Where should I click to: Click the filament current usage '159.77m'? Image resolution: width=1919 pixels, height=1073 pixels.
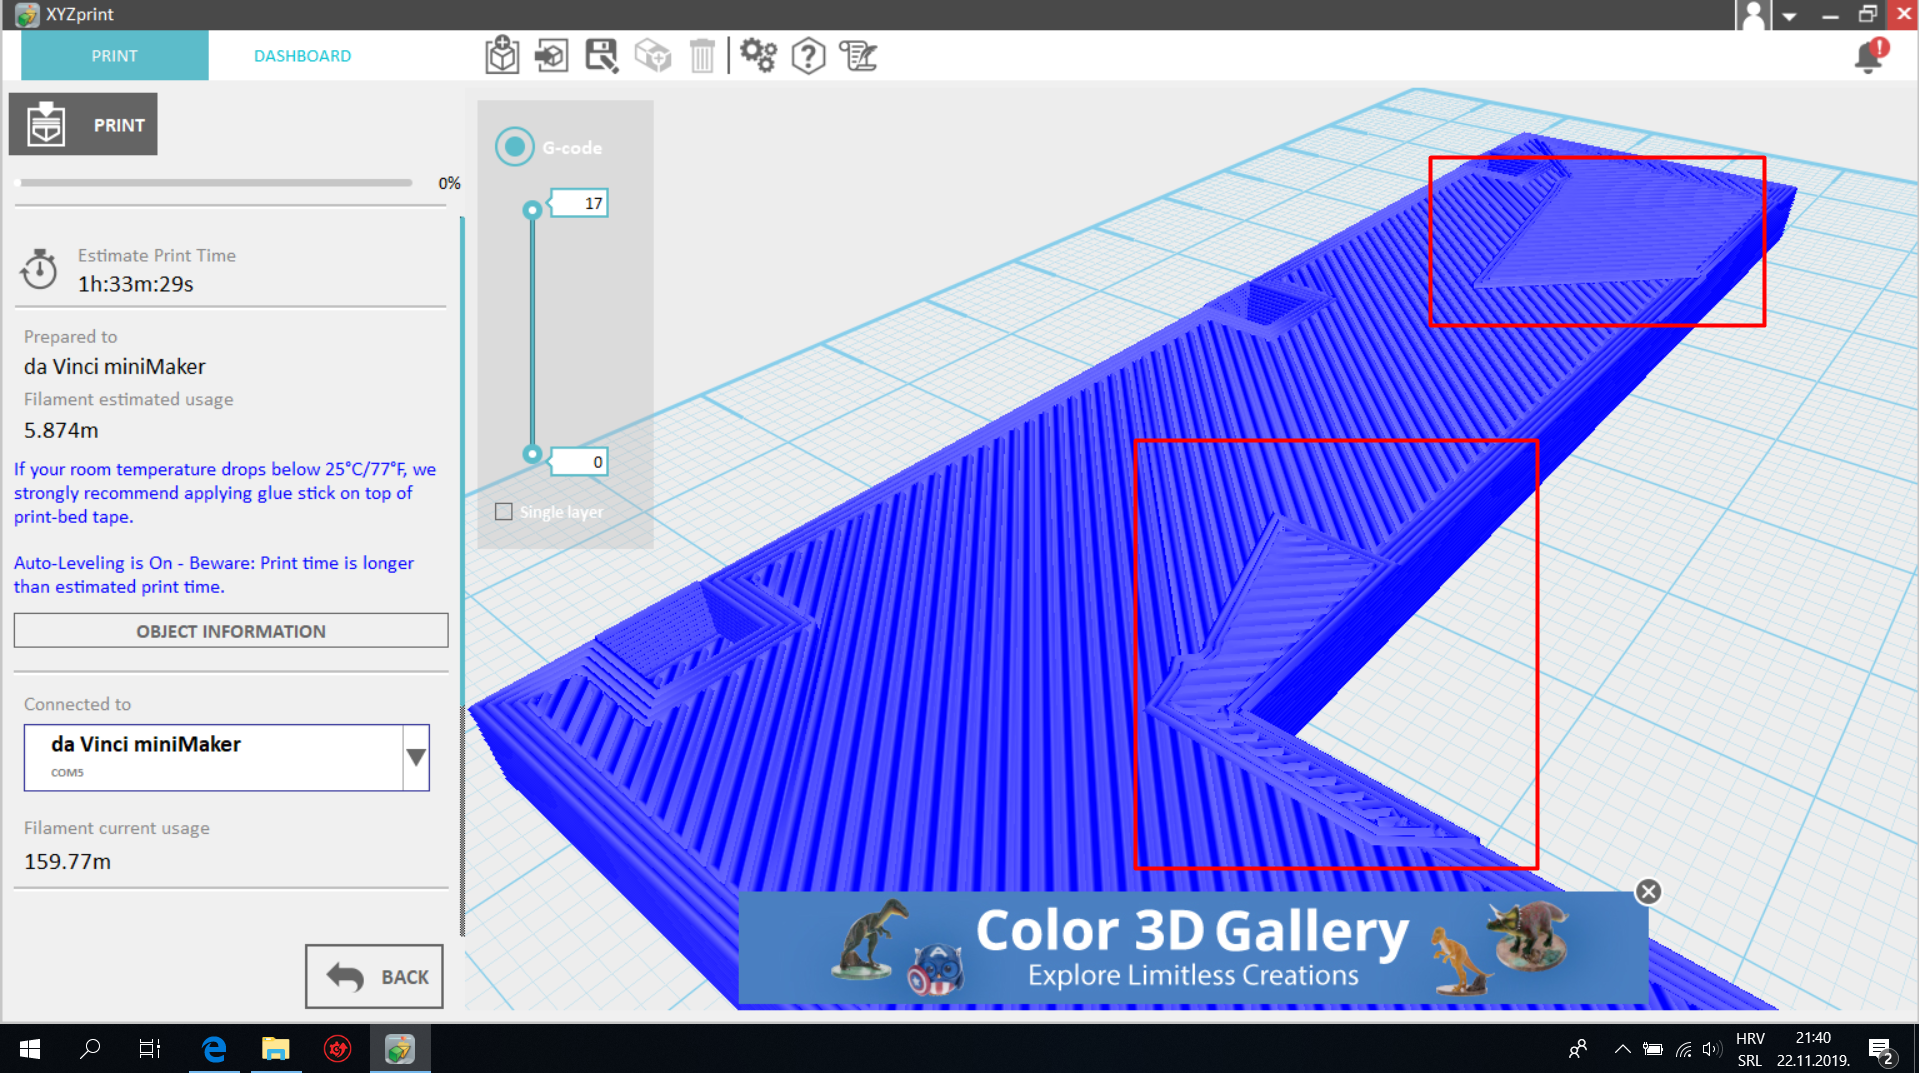(x=67, y=861)
